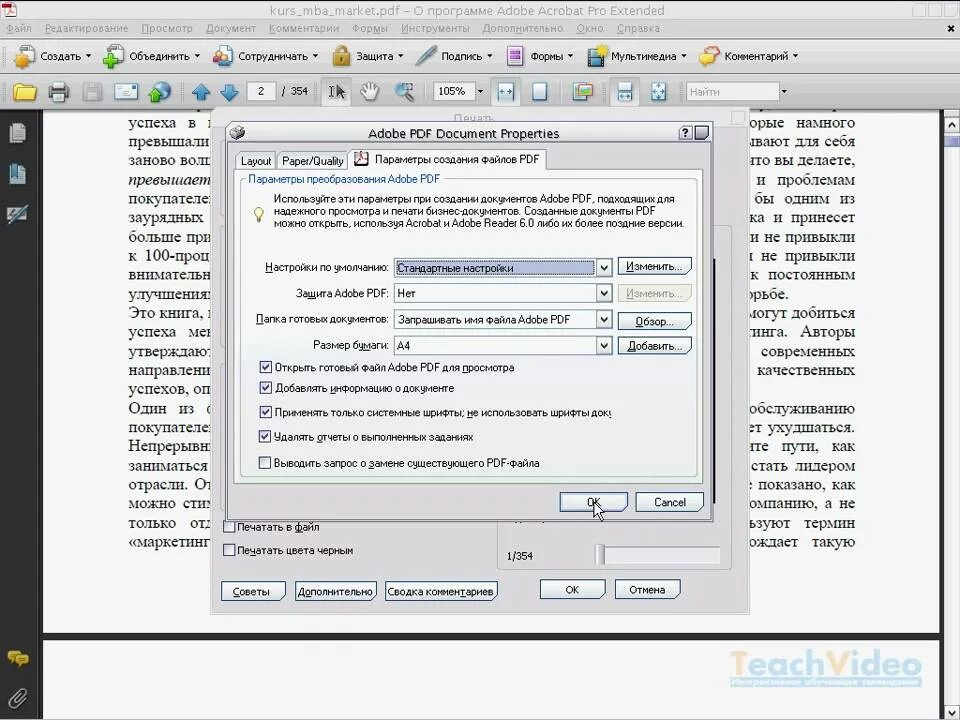The height and width of the screenshot is (720, 960).
Task: Open the Signatures panel in sidebar
Action: [x=17, y=214]
